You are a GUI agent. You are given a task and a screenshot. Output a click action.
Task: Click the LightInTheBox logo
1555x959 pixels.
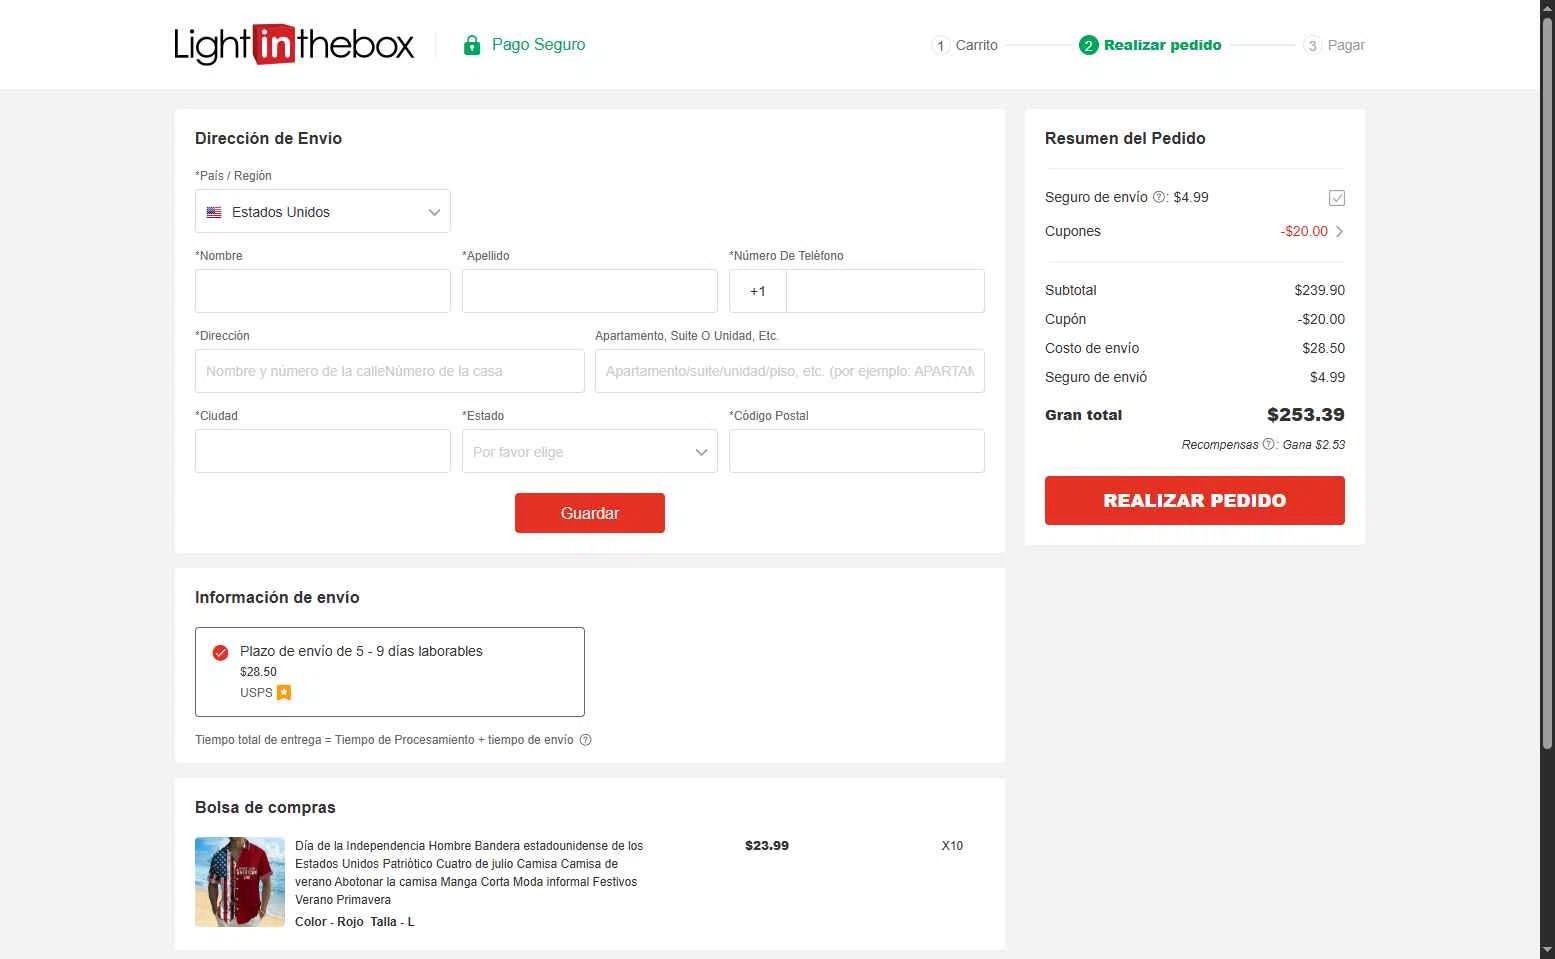294,45
